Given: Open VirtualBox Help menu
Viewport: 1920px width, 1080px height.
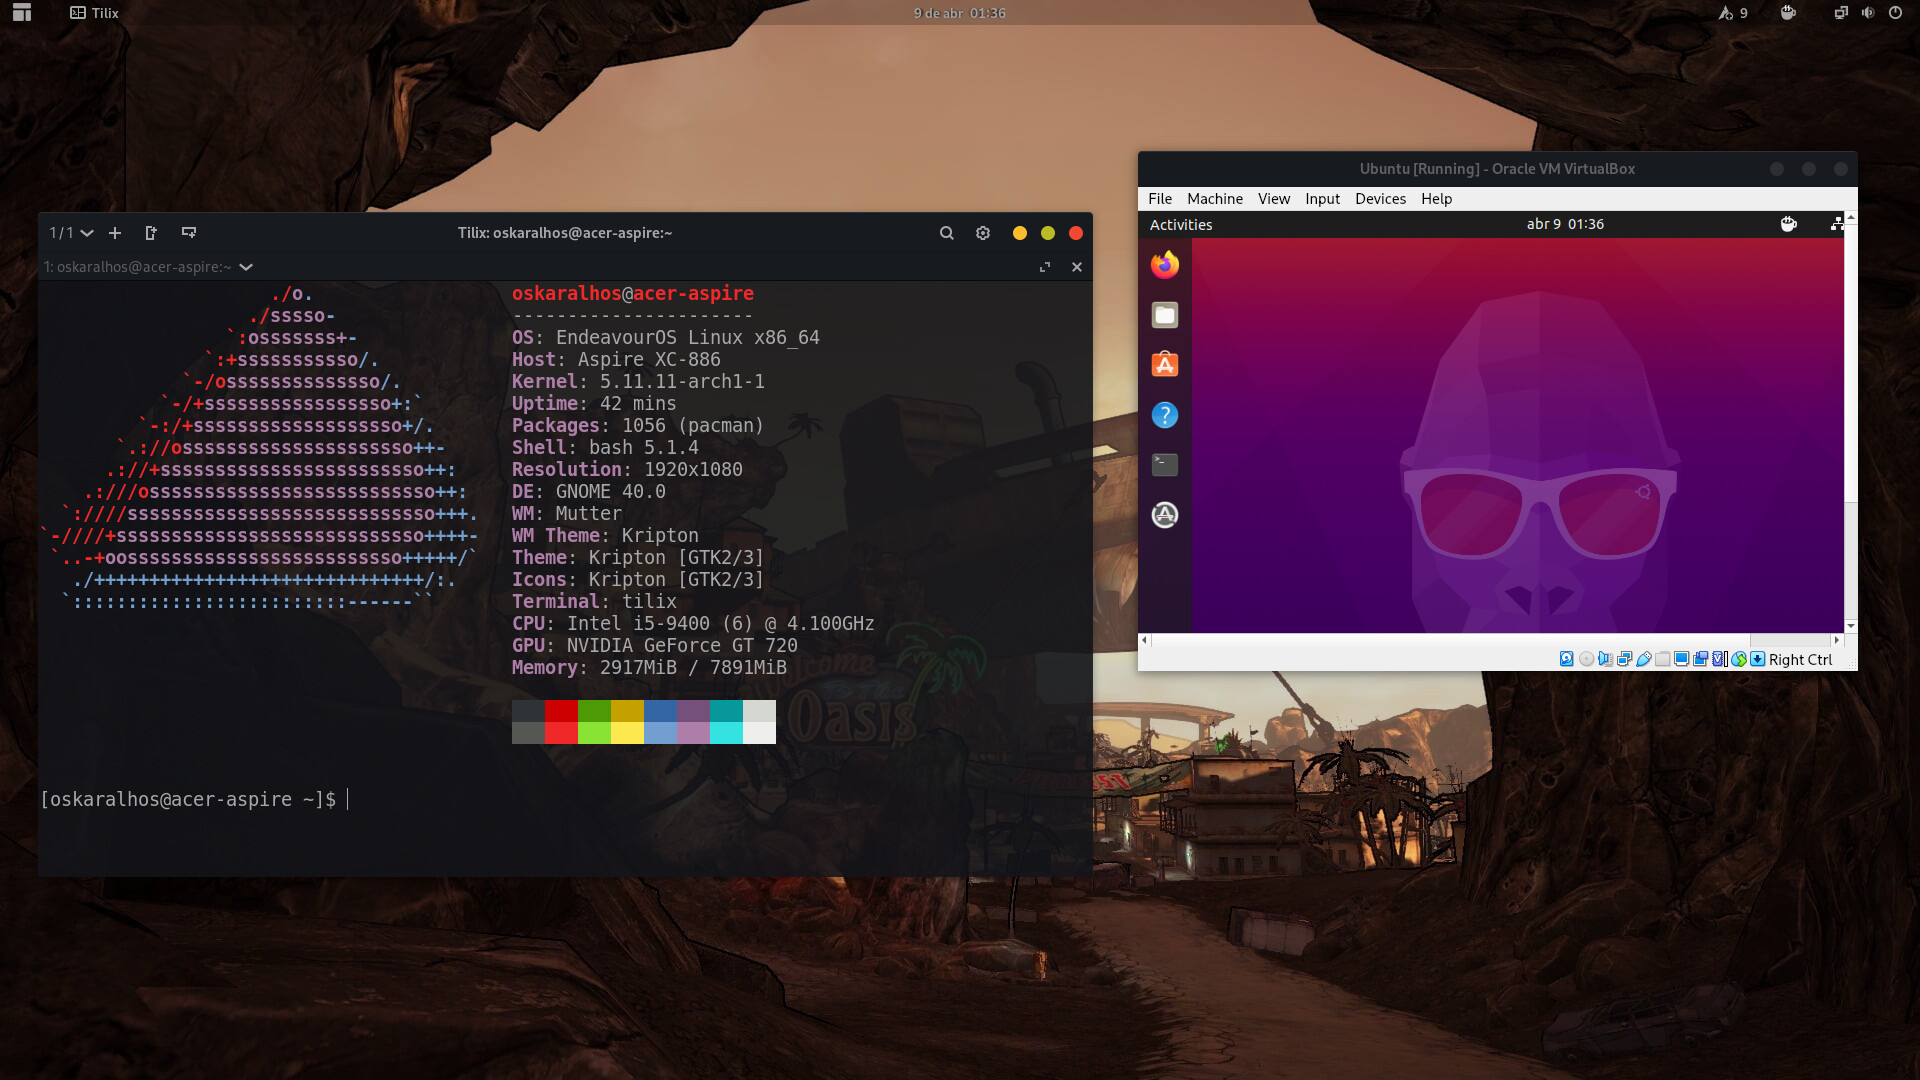Looking at the screenshot, I should pyautogui.click(x=1436, y=199).
